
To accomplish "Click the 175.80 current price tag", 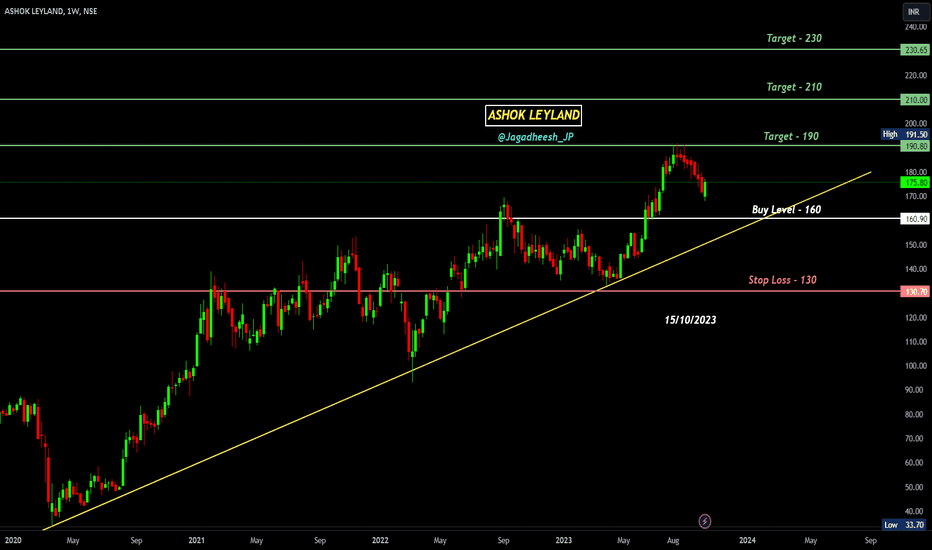I will click(915, 183).
